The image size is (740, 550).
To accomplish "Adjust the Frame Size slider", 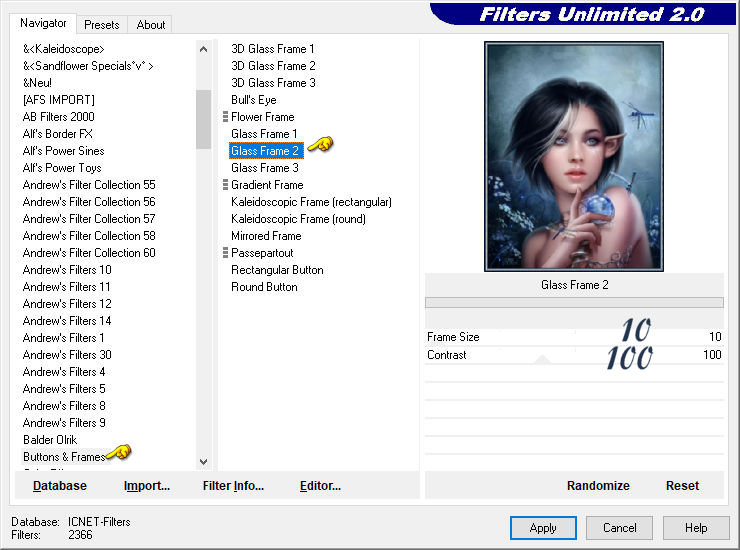I will pyautogui.click(x=574, y=337).
